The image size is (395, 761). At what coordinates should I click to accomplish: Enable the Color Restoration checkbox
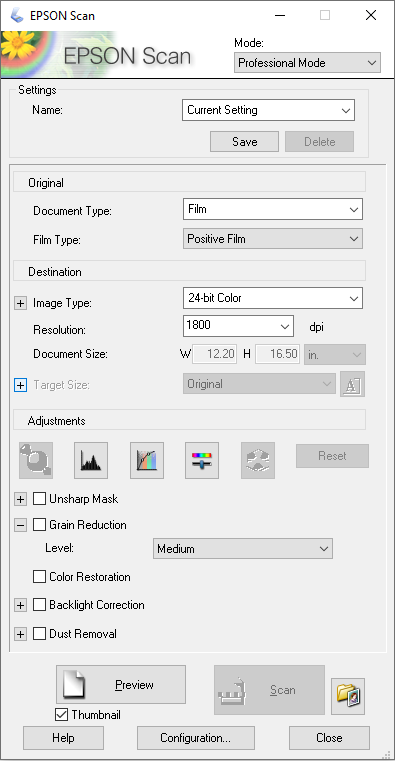39,577
